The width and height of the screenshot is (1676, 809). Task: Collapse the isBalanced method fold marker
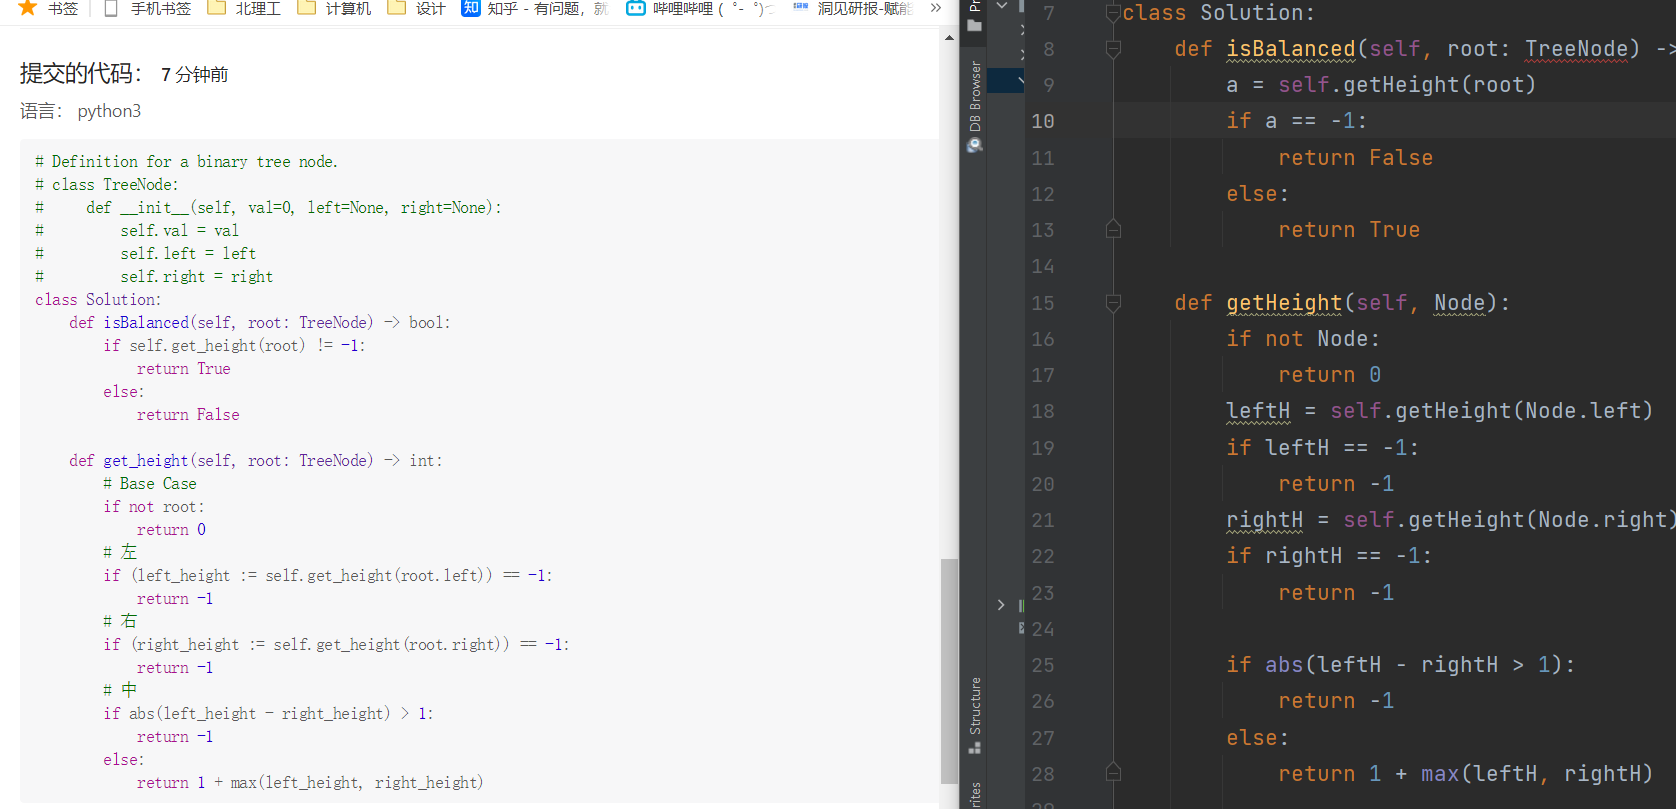(x=1113, y=49)
